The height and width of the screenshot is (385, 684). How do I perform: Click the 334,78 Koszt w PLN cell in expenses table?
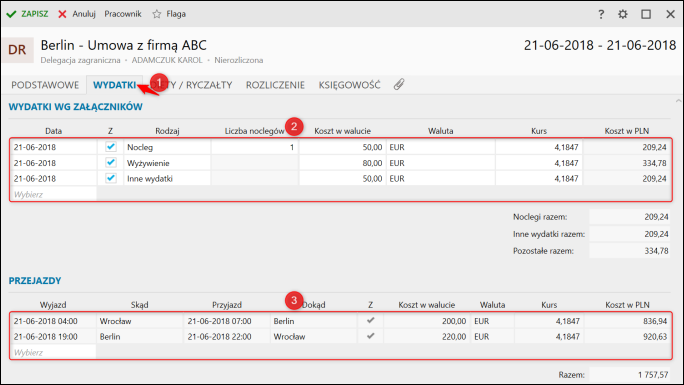click(x=627, y=163)
